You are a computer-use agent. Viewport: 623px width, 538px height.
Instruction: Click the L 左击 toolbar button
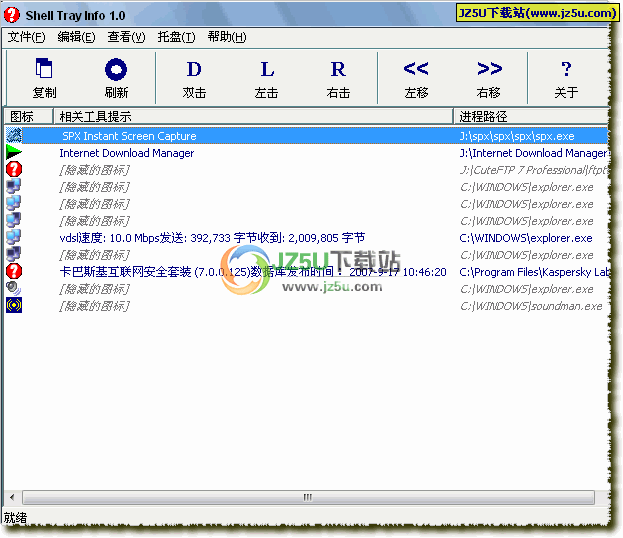[267, 78]
